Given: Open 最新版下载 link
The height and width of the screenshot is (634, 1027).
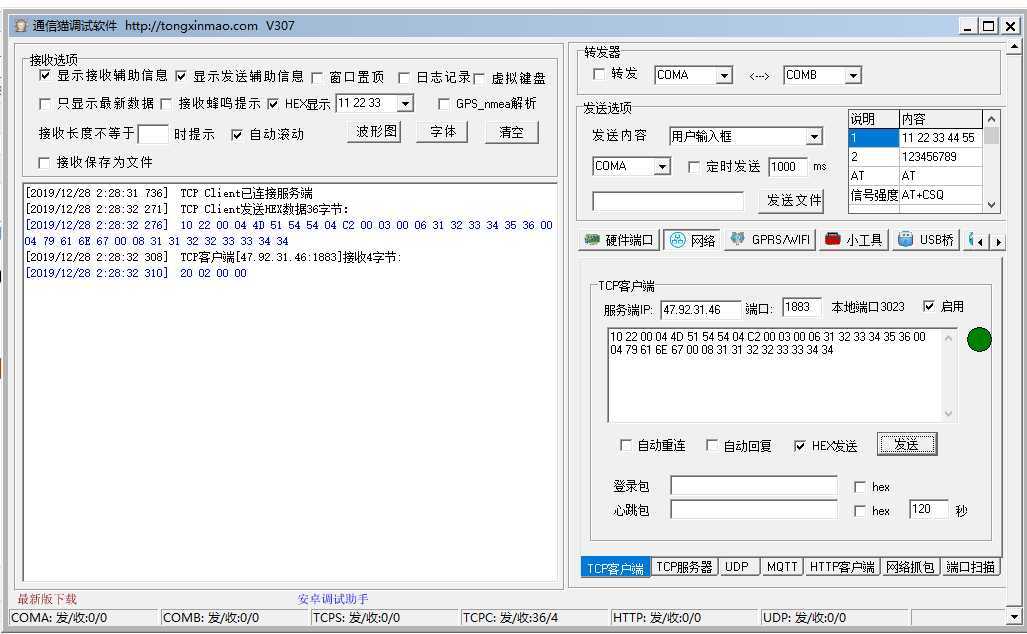Looking at the screenshot, I should (47, 599).
